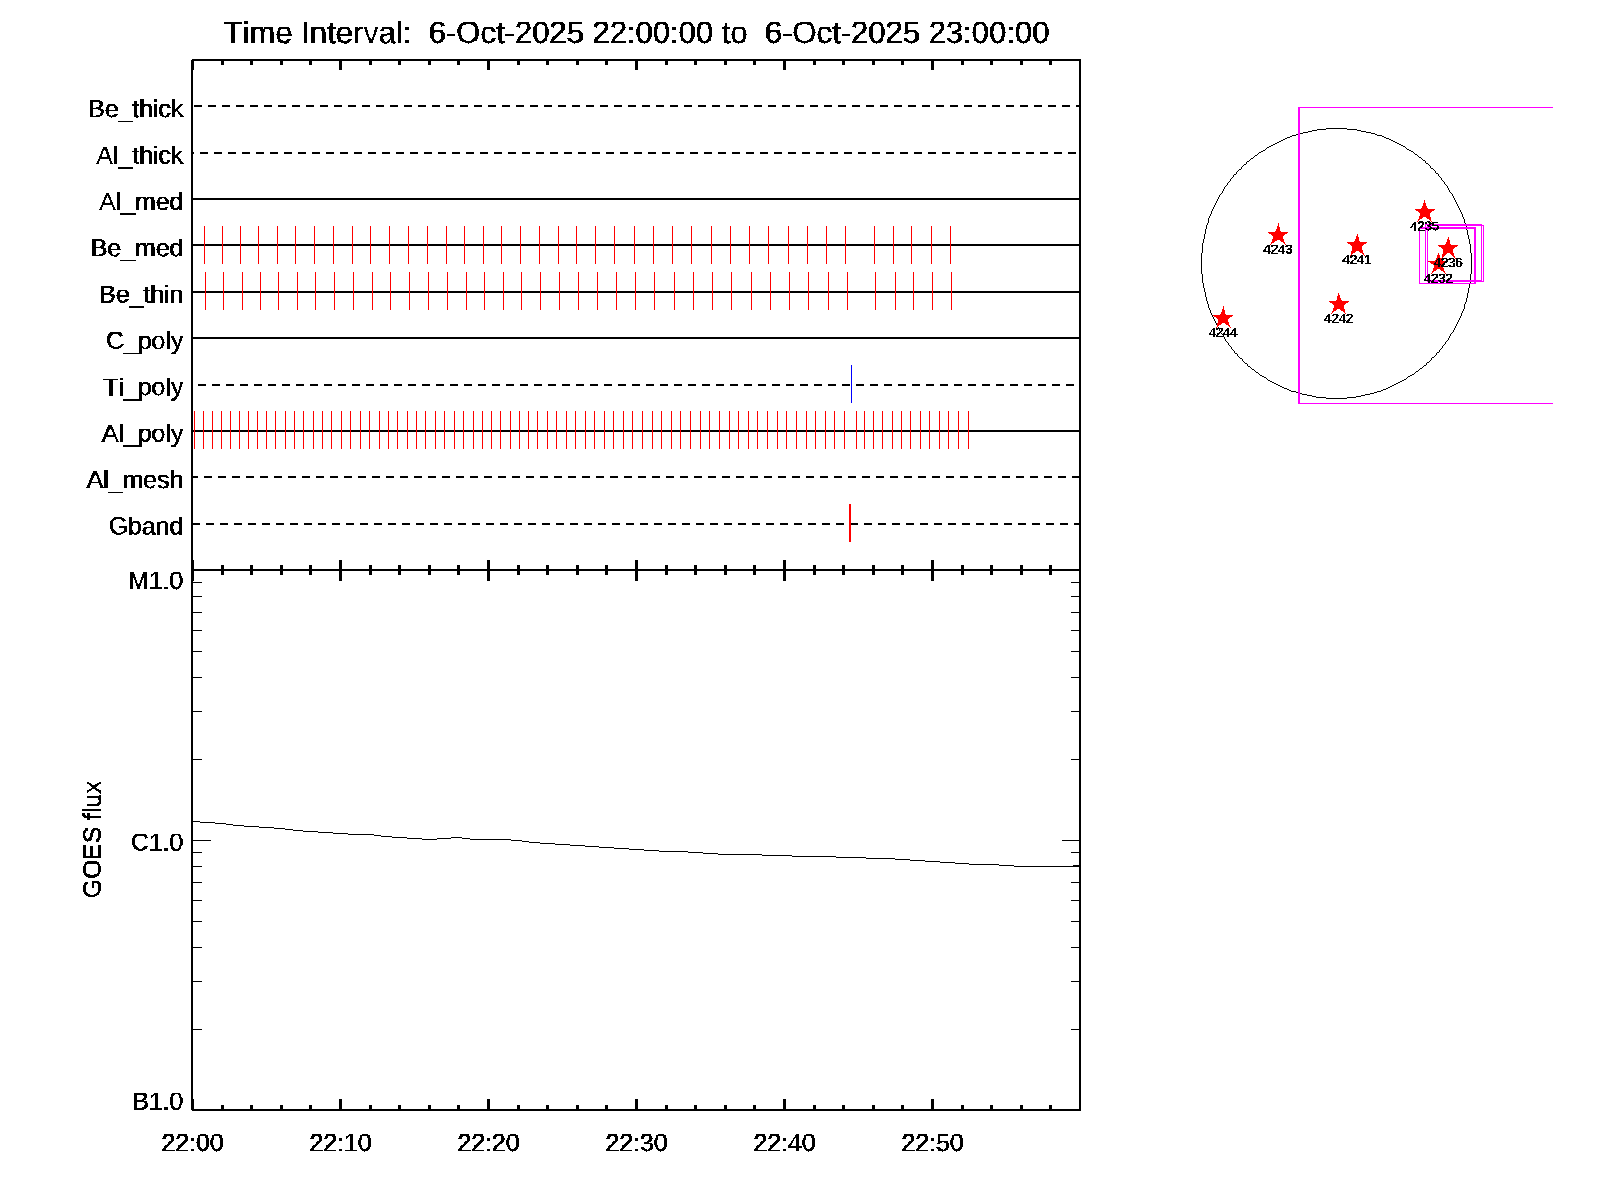Click the red Gband exposure tick mark
The width and height of the screenshot is (1600, 1200).
849,523
